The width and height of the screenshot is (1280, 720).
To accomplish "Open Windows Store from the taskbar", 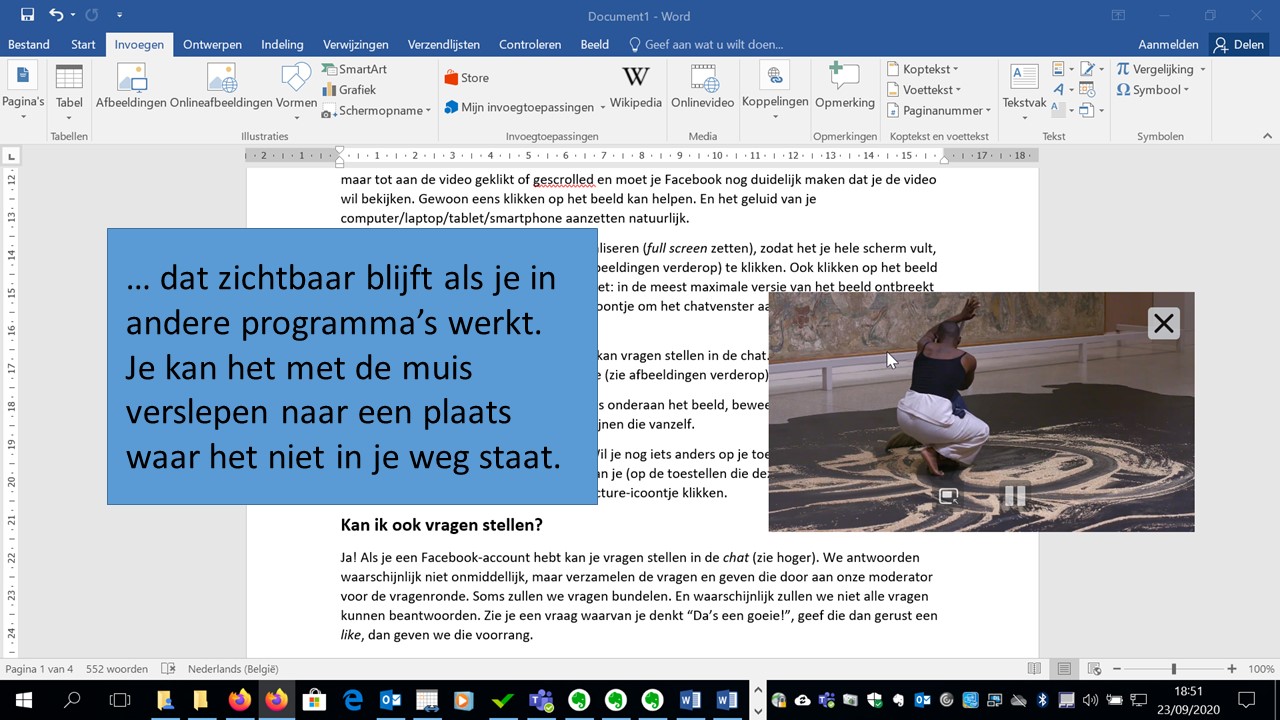I will coord(314,700).
